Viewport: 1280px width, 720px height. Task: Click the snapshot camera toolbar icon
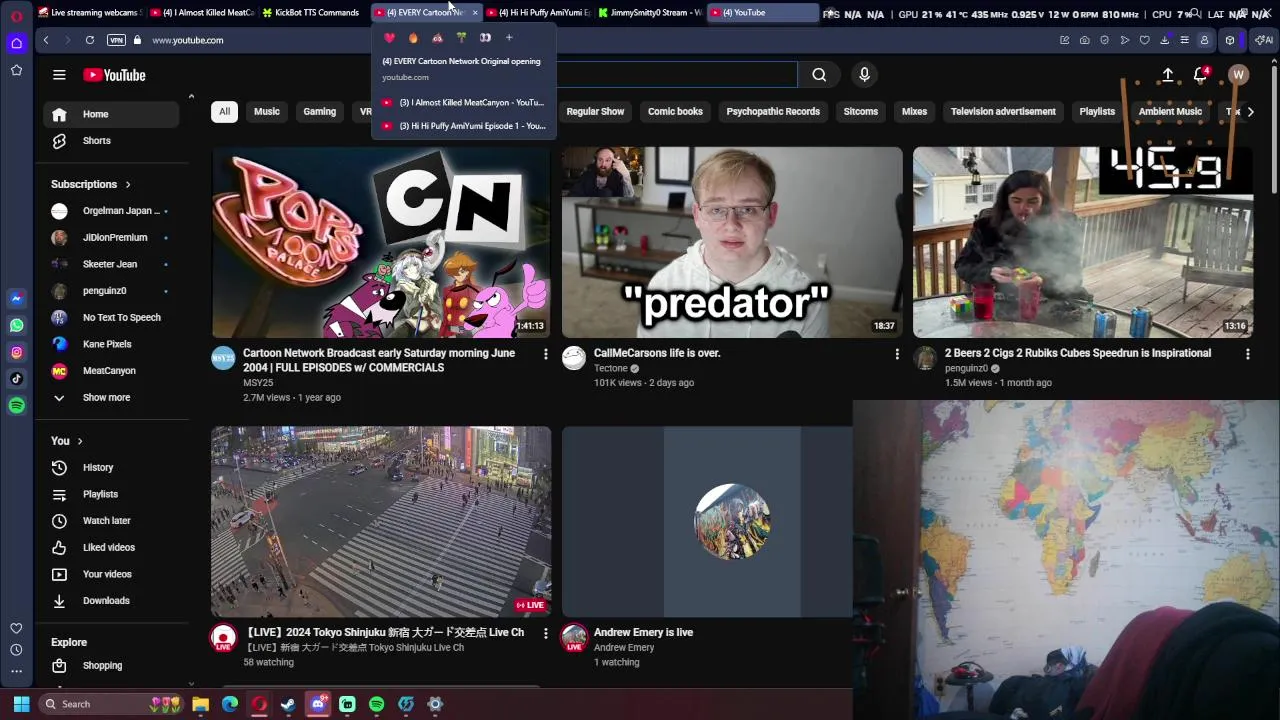(1085, 40)
